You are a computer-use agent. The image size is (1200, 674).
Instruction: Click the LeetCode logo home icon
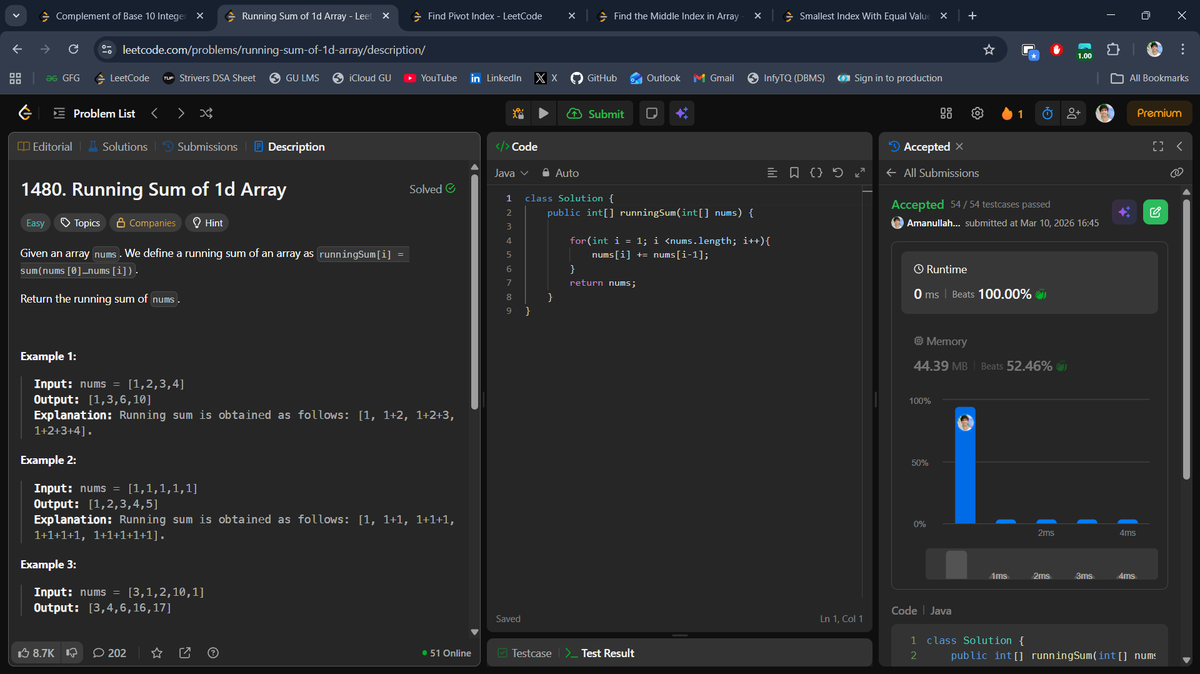coord(23,113)
